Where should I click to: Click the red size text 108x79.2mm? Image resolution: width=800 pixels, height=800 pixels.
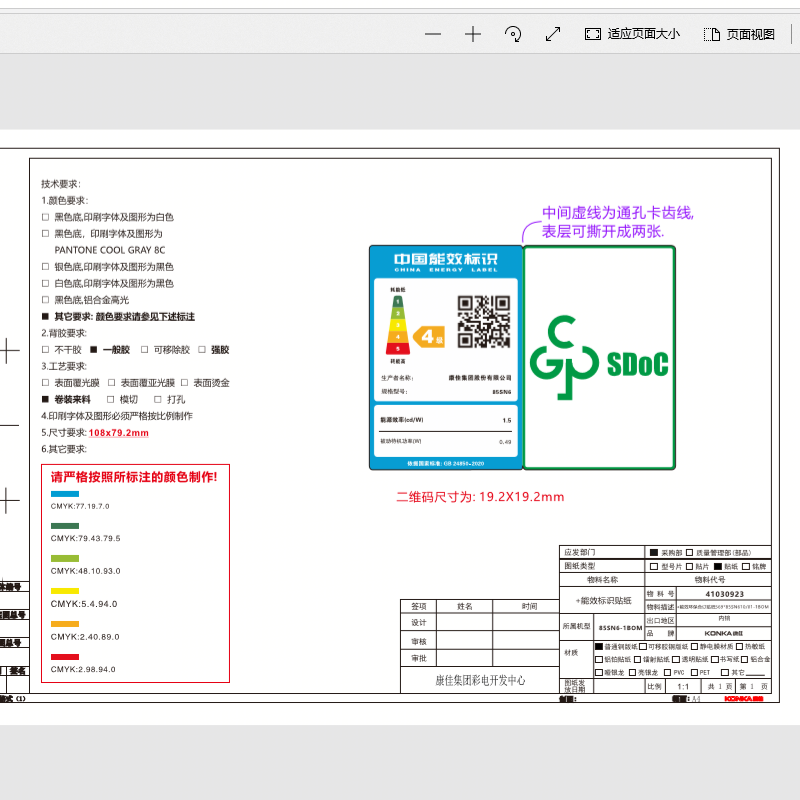point(119,433)
